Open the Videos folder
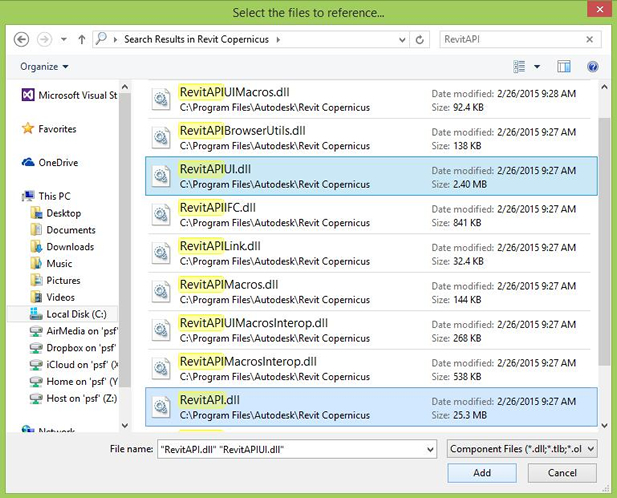This screenshot has width=617, height=498. (53, 297)
